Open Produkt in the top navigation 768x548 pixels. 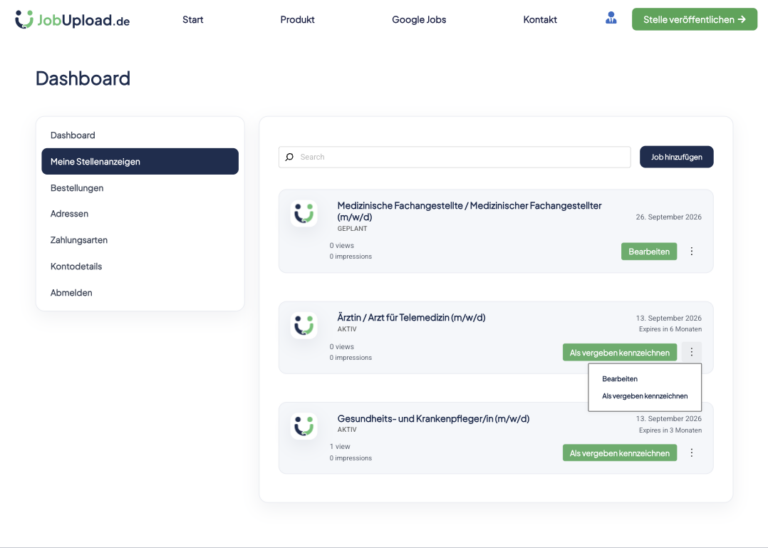[x=297, y=20]
